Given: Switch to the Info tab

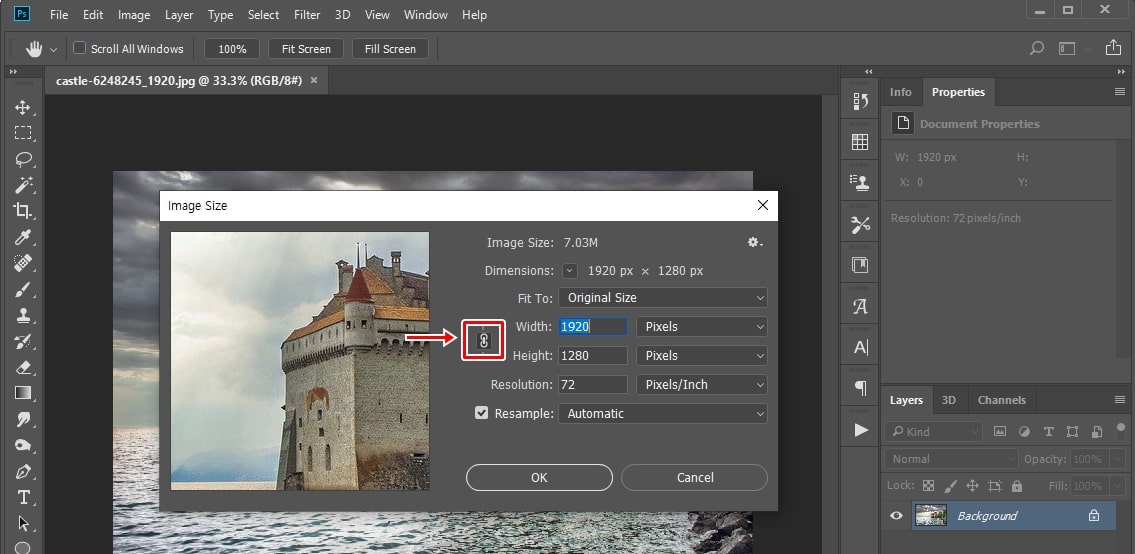Looking at the screenshot, I should 900,92.
